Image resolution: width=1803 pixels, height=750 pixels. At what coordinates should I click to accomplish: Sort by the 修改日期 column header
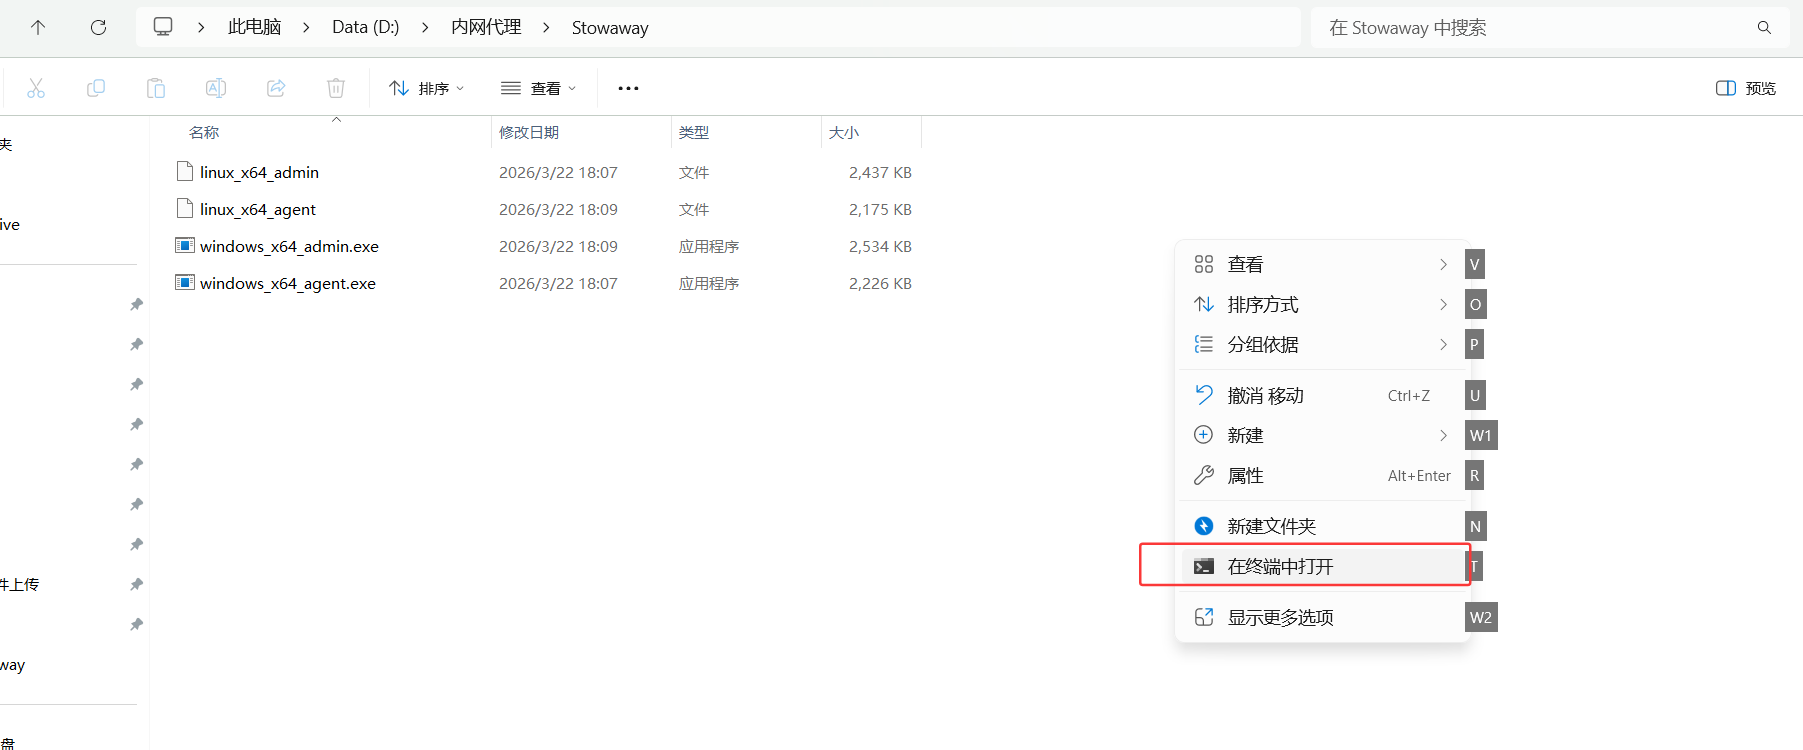529,133
